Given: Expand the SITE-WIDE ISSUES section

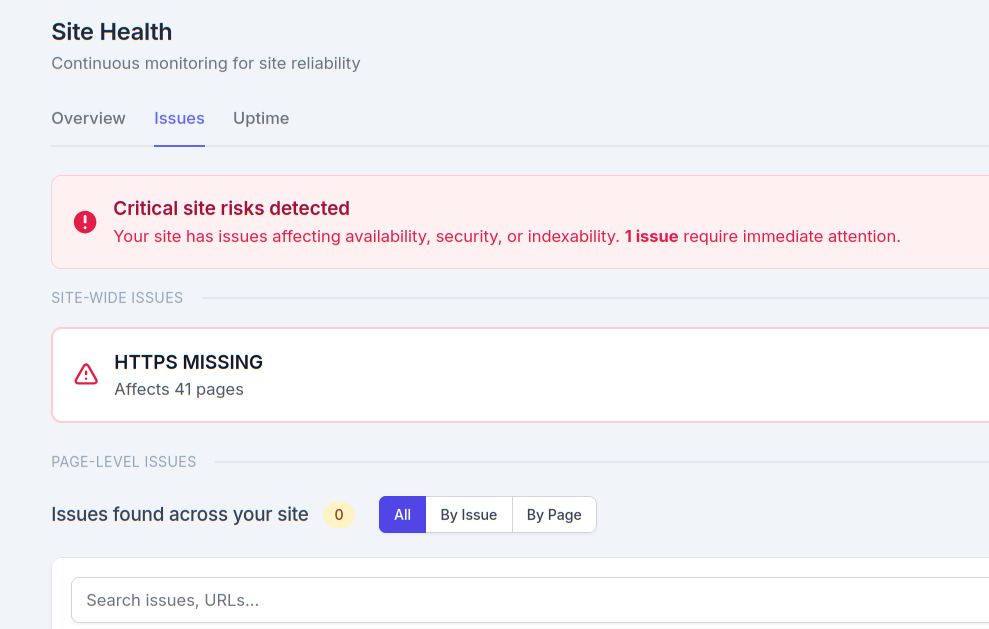Looking at the screenshot, I should [117, 297].
